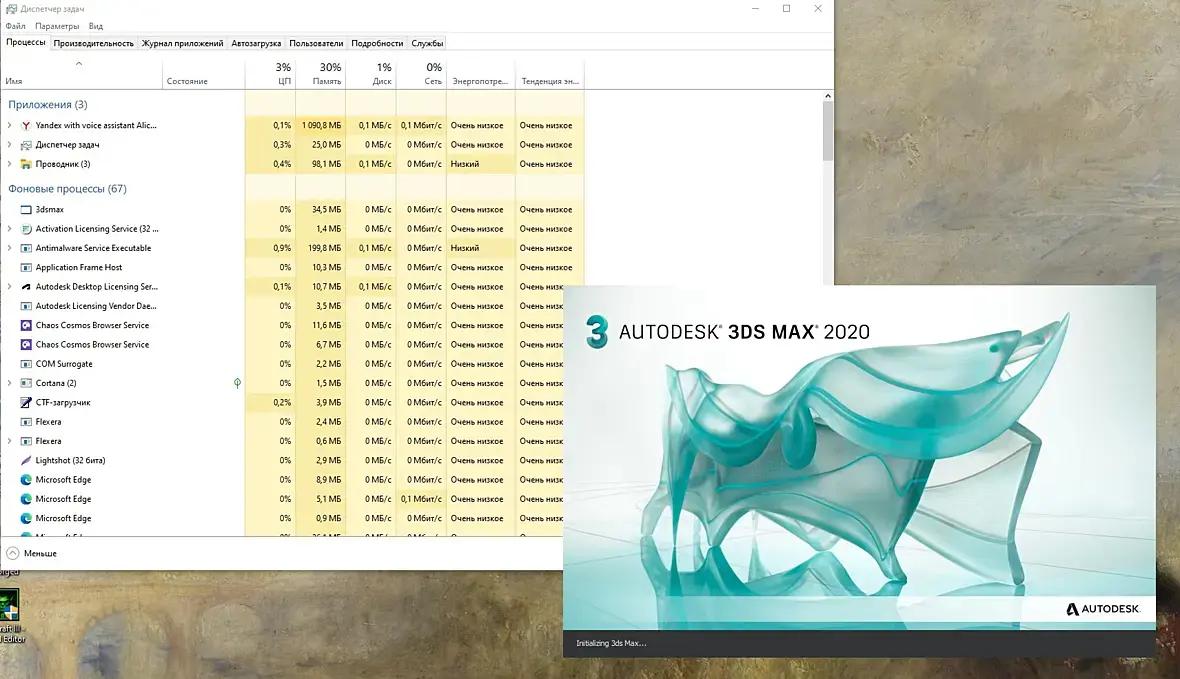Screen dimensions: 1180x679
Task: Click first Chaos Cosmos Browser Service icon
Action: click(26, 325)
